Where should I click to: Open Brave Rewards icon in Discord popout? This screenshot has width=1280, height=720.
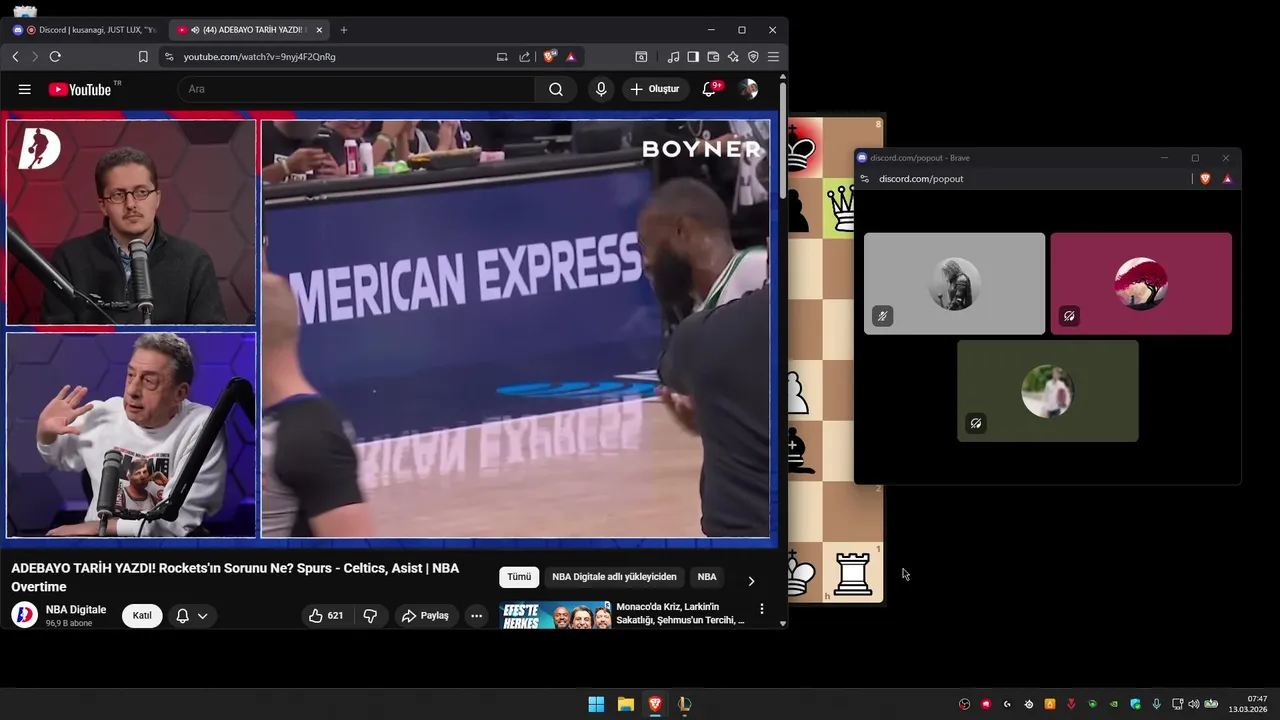click(1227, 179)
